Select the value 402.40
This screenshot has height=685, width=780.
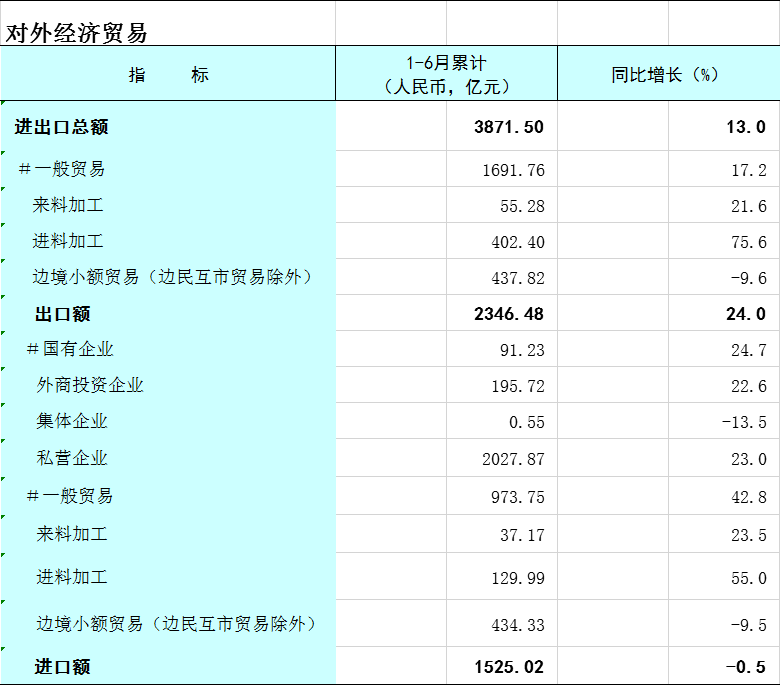tap(518, 242)
